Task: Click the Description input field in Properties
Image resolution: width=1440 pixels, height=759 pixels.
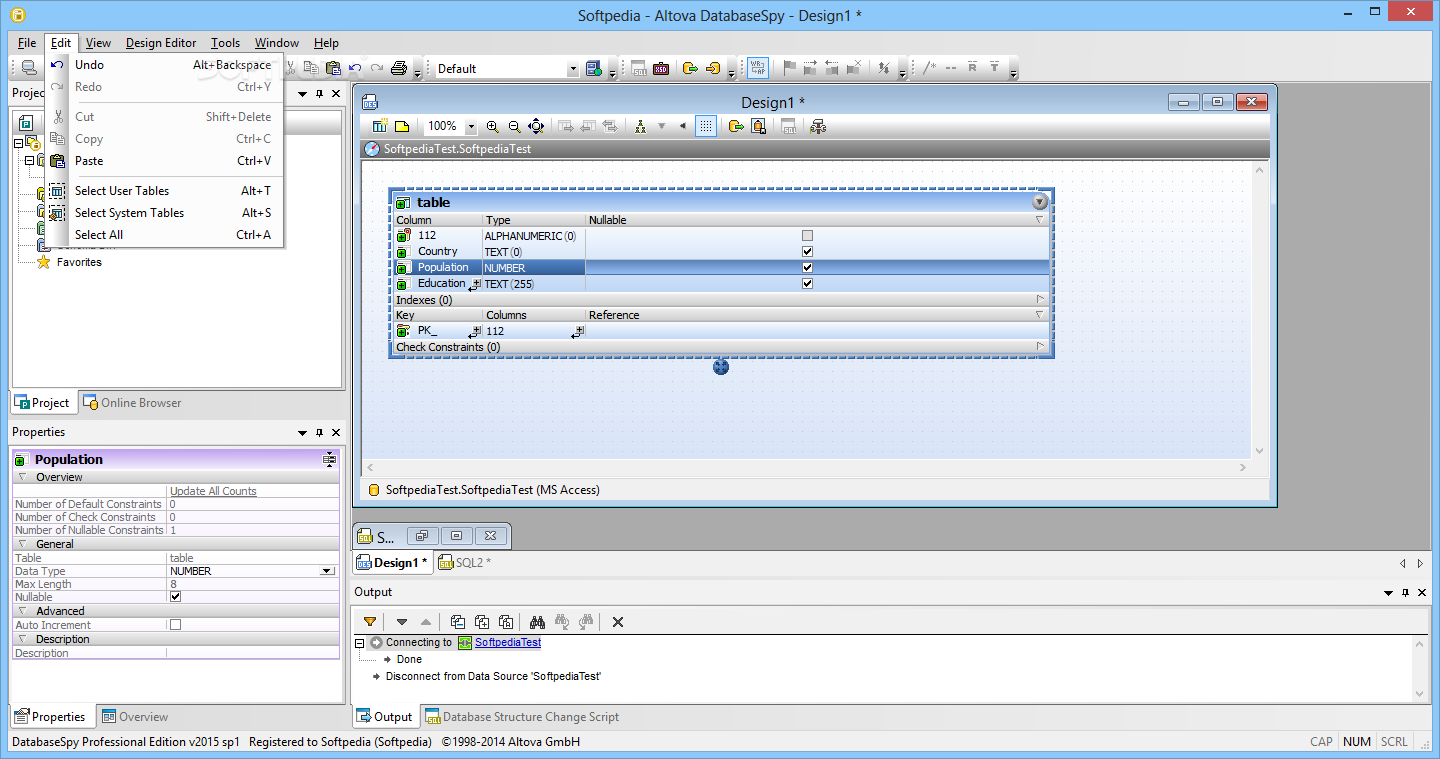Action: click(253, 653)
